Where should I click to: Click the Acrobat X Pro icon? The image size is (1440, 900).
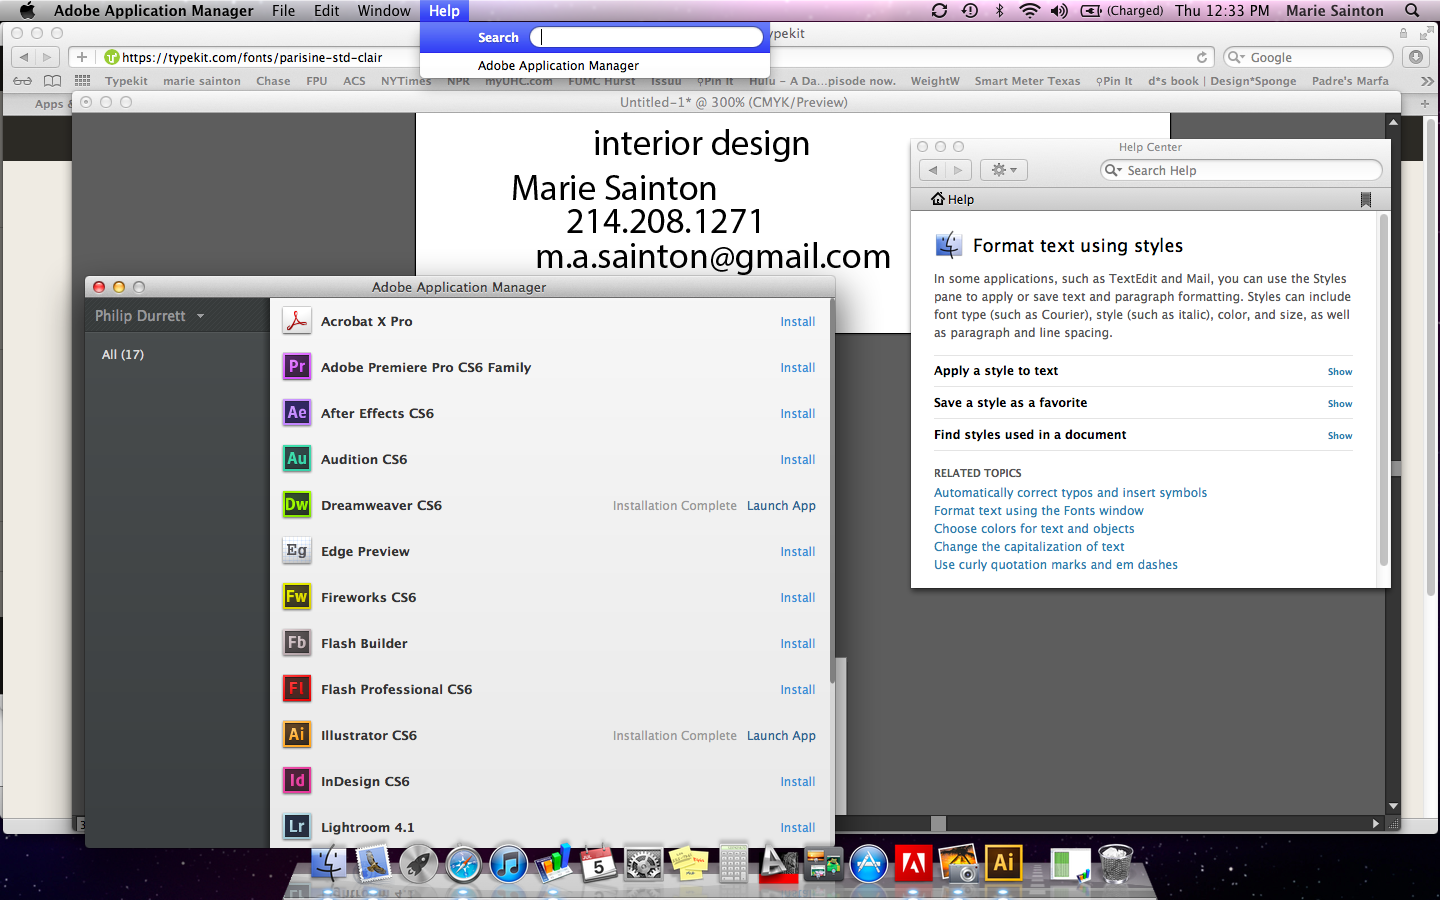[x=296, y=321]
